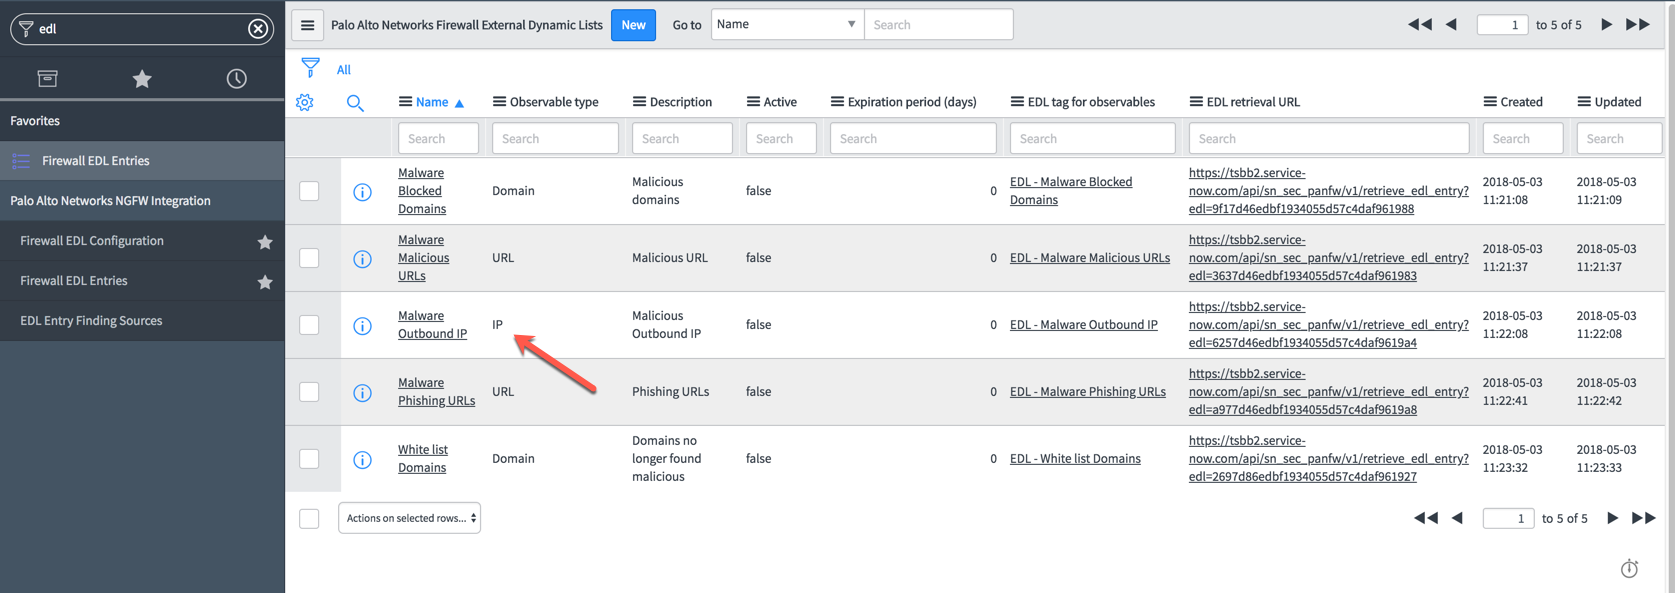Preview White list Domains record info icon
The width and height of the screenshot is (1675, 593).
362,459
